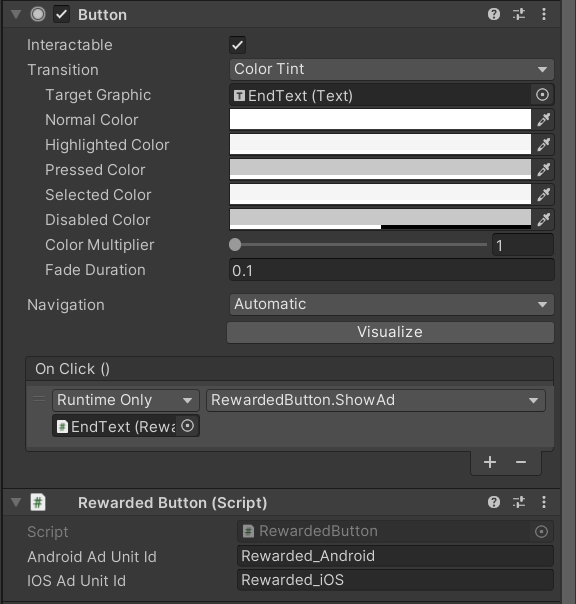
Task: Click the IOS Ad Unit Id field
Action: tap(395, 580)
